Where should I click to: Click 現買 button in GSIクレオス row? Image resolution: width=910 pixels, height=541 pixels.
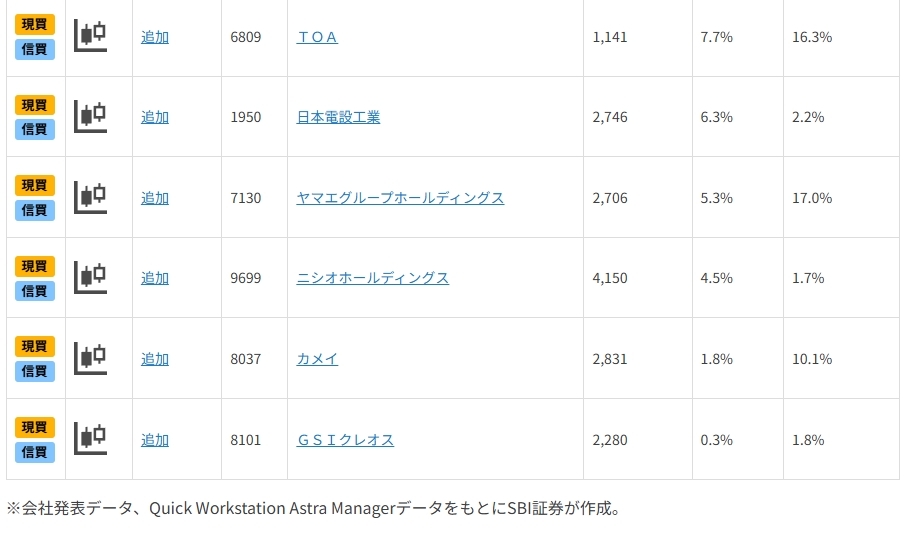[35, 427]
